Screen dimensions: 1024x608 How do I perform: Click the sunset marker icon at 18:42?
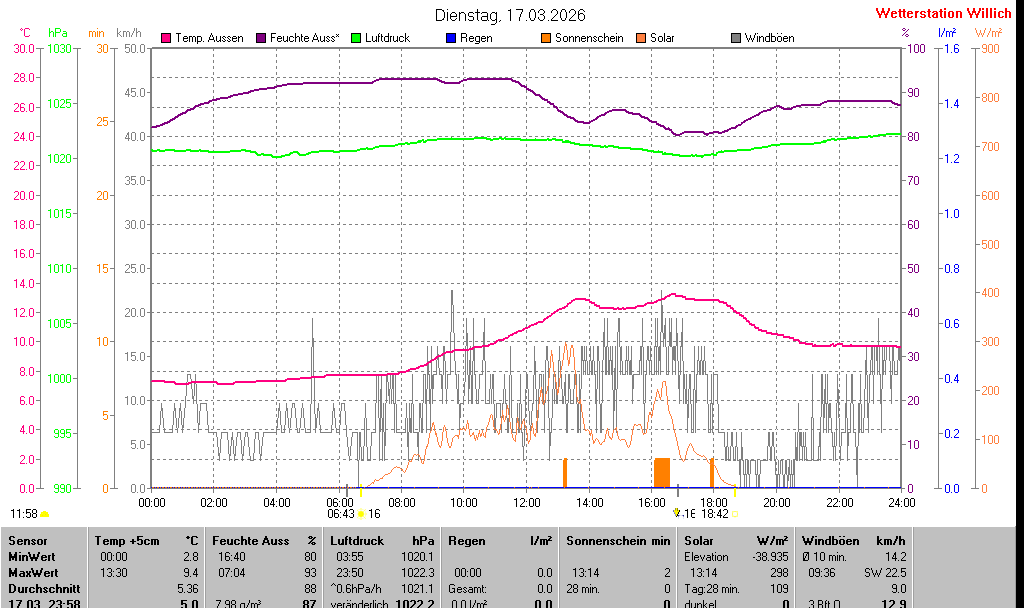[735, 514]
